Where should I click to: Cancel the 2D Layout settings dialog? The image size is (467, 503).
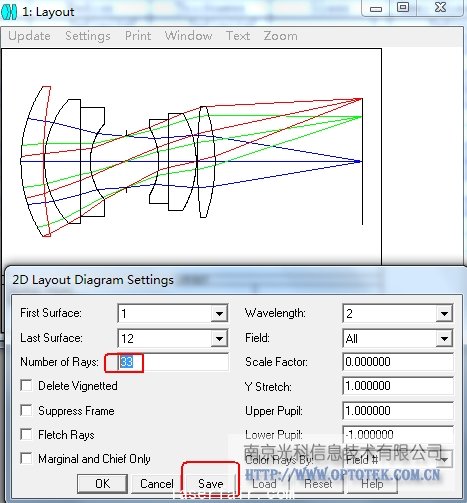click(157, 484)
